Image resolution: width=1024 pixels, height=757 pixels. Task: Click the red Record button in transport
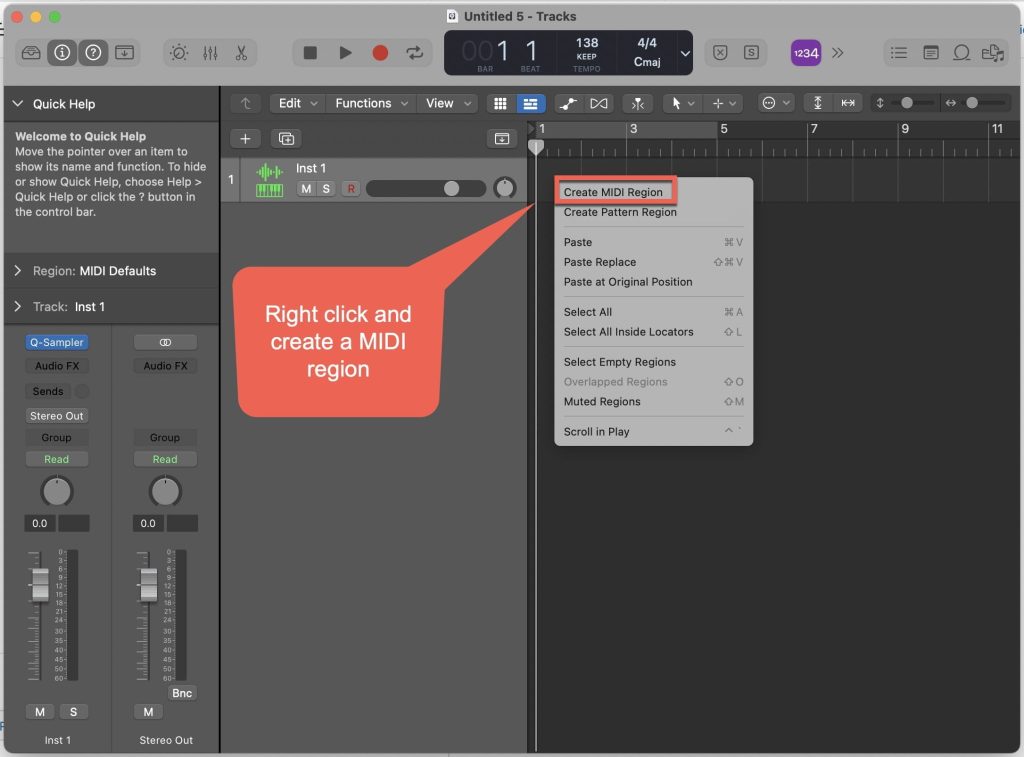tap(380, 53)
